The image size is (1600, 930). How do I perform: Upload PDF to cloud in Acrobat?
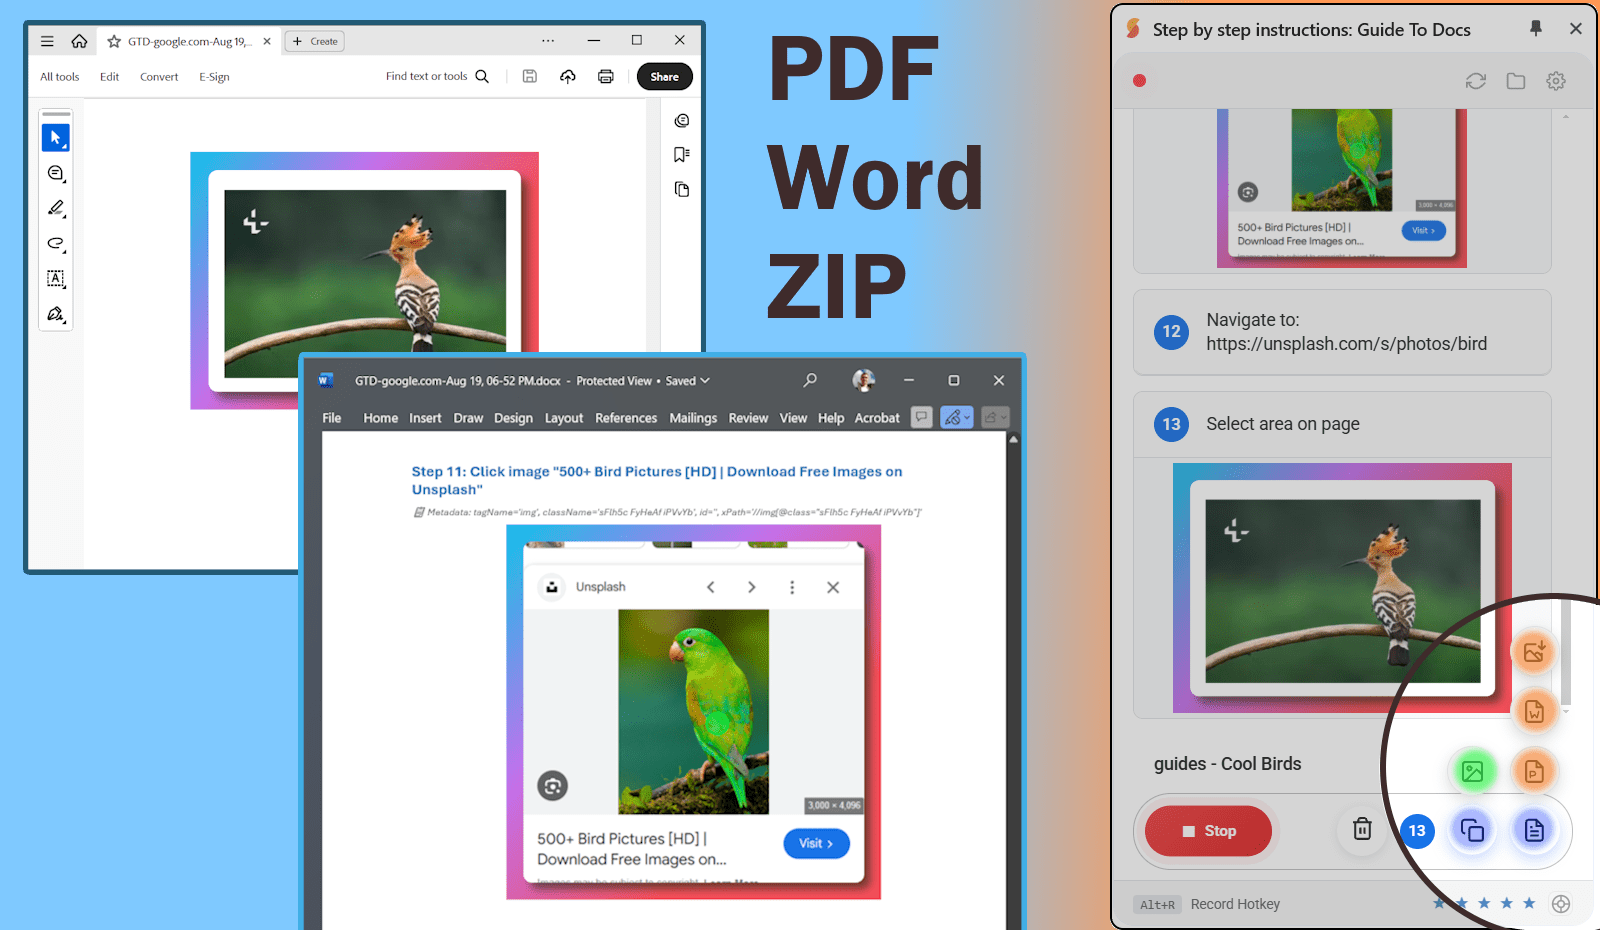(568, 76)
